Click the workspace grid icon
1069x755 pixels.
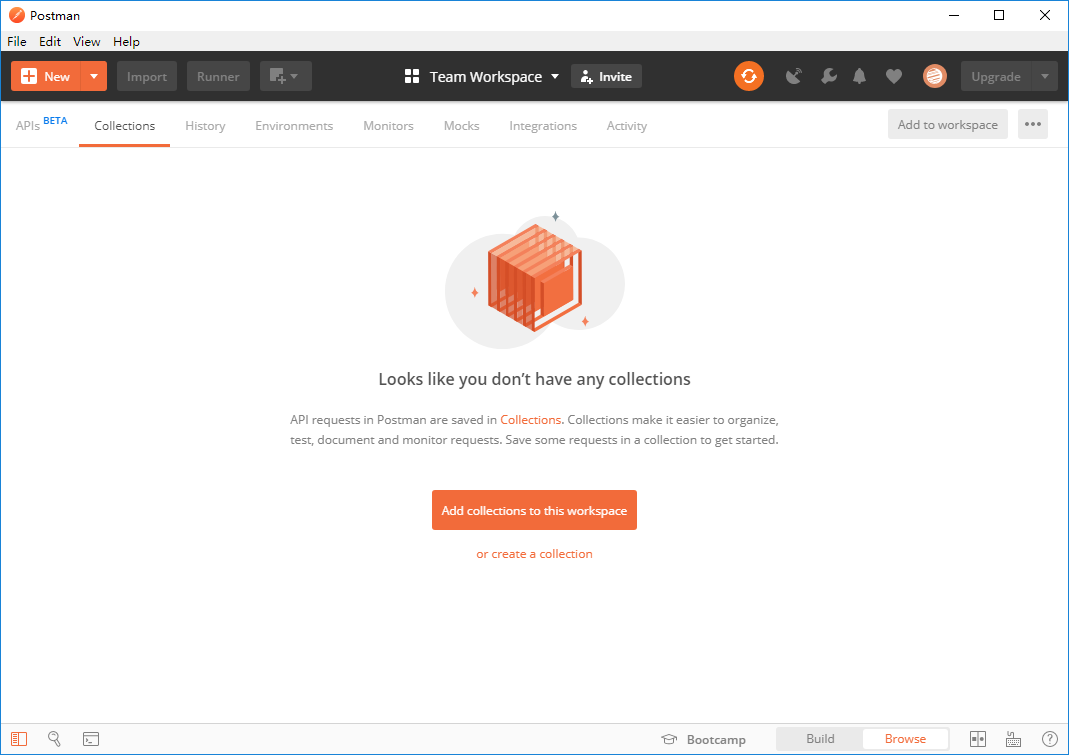coord(412,76)
